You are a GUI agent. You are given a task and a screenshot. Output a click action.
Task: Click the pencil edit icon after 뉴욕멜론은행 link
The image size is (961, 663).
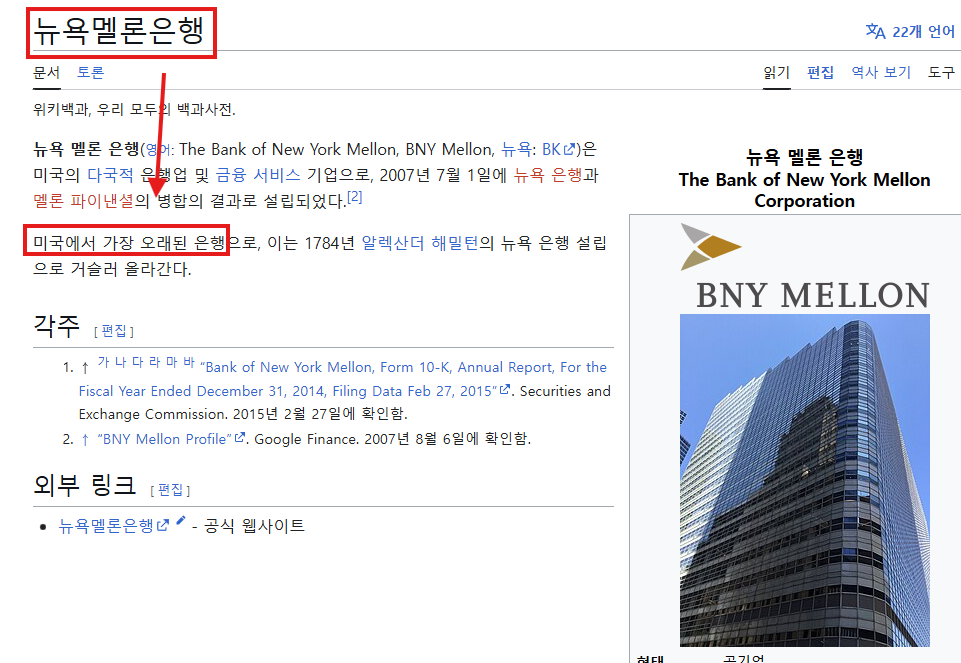[180, 521]
